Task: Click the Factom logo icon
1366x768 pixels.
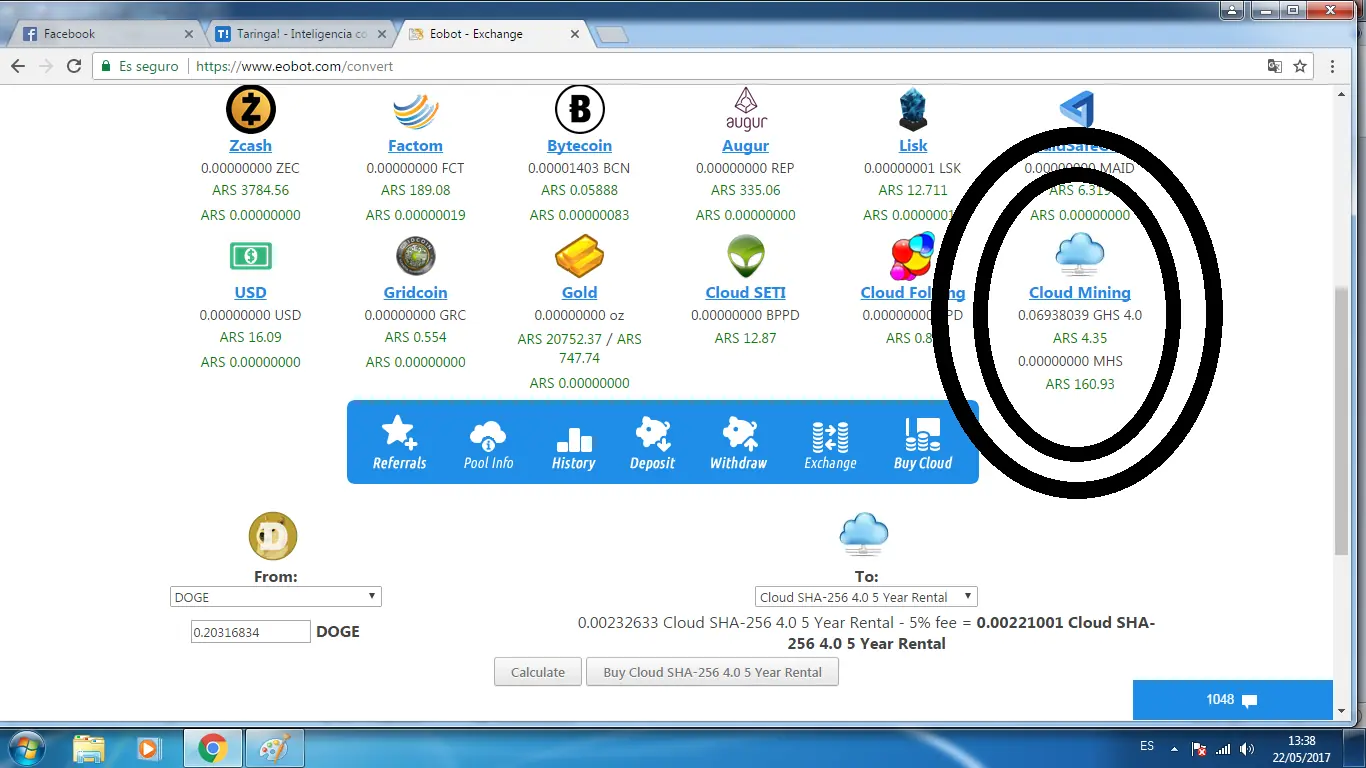Action: [x=416, y=110]
